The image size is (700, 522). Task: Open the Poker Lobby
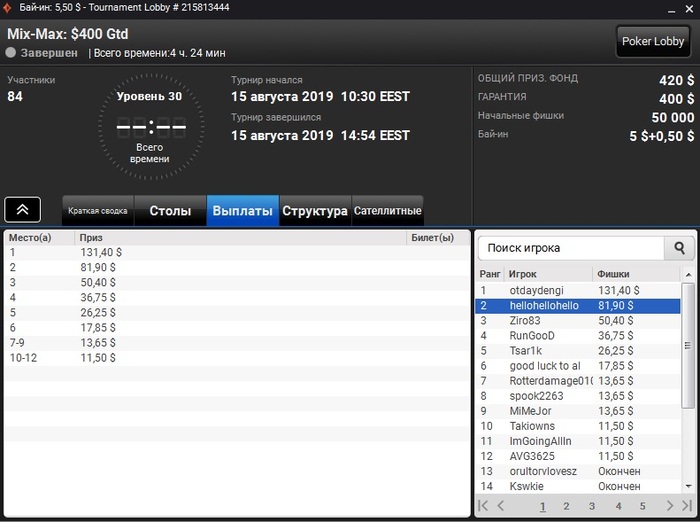pos(653,42)
